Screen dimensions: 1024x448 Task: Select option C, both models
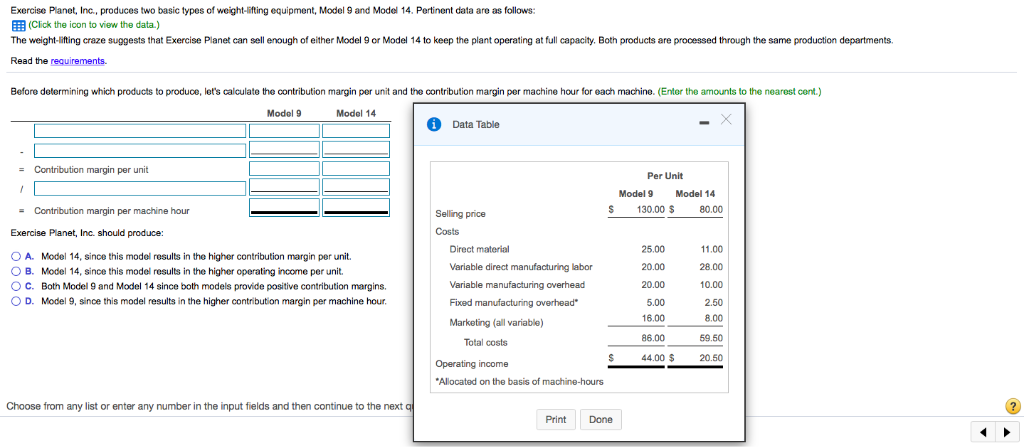point(16,286)
